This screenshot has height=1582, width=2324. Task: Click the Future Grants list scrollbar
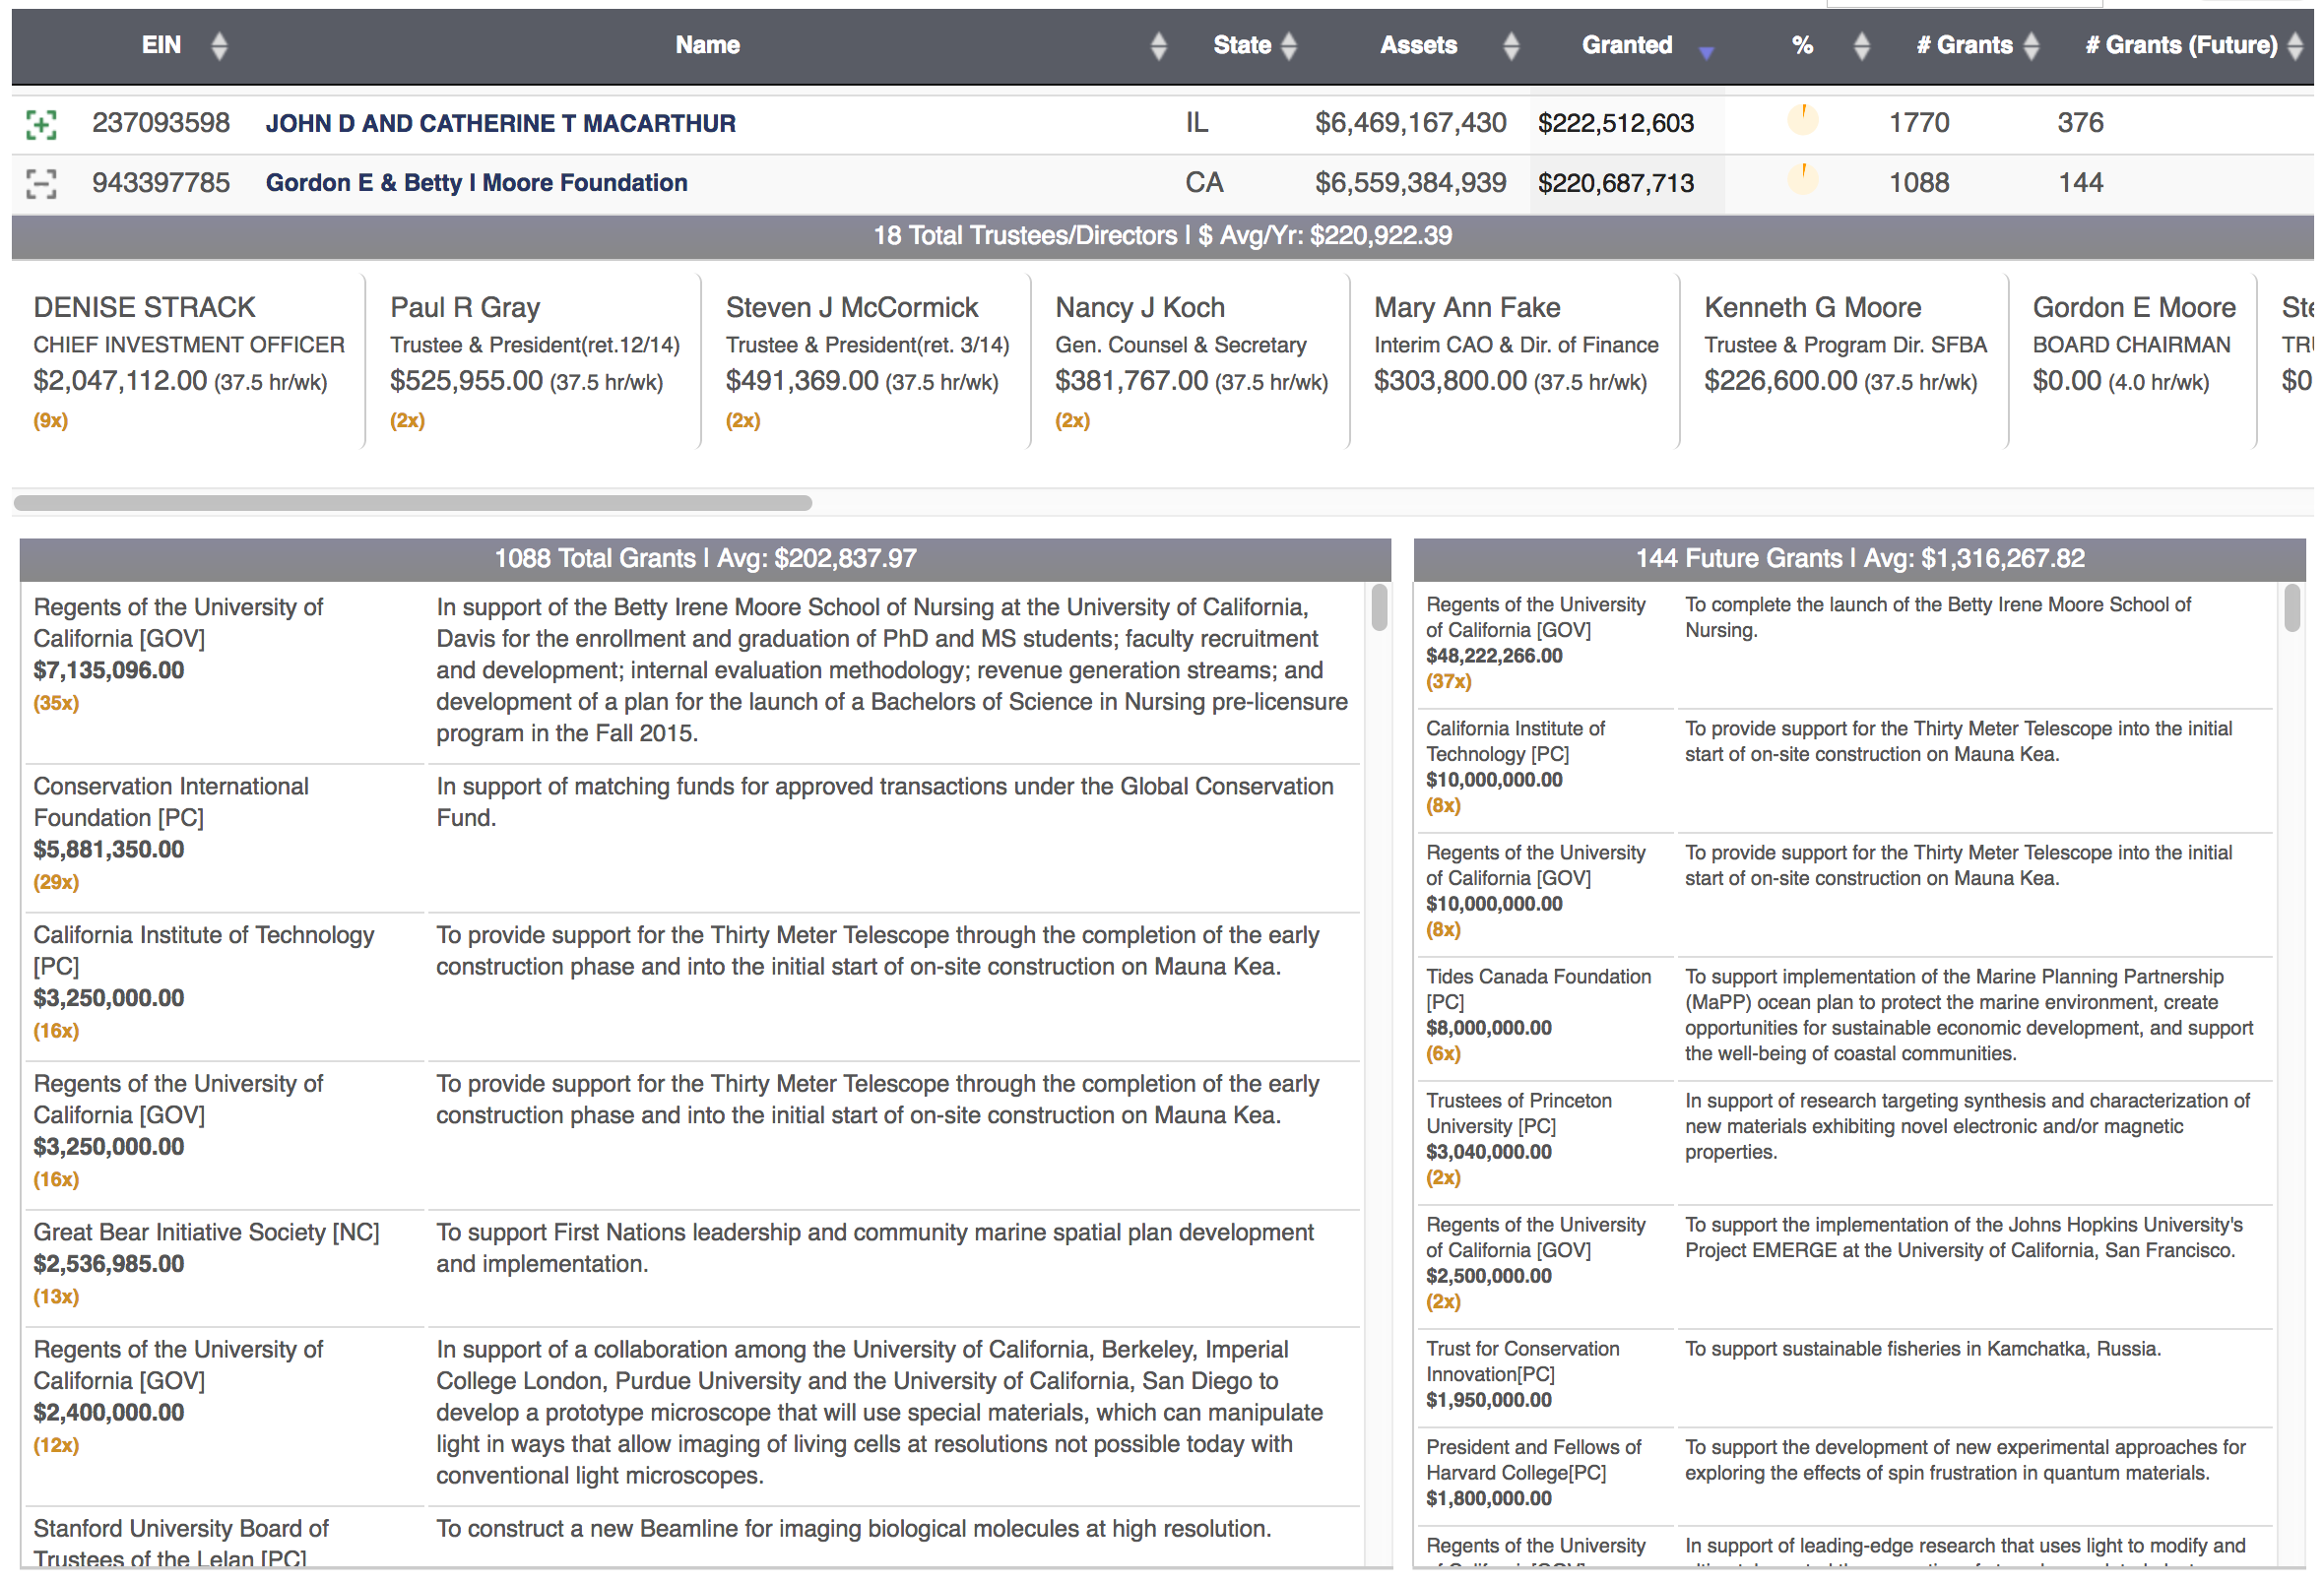(x=2292, y=608)
